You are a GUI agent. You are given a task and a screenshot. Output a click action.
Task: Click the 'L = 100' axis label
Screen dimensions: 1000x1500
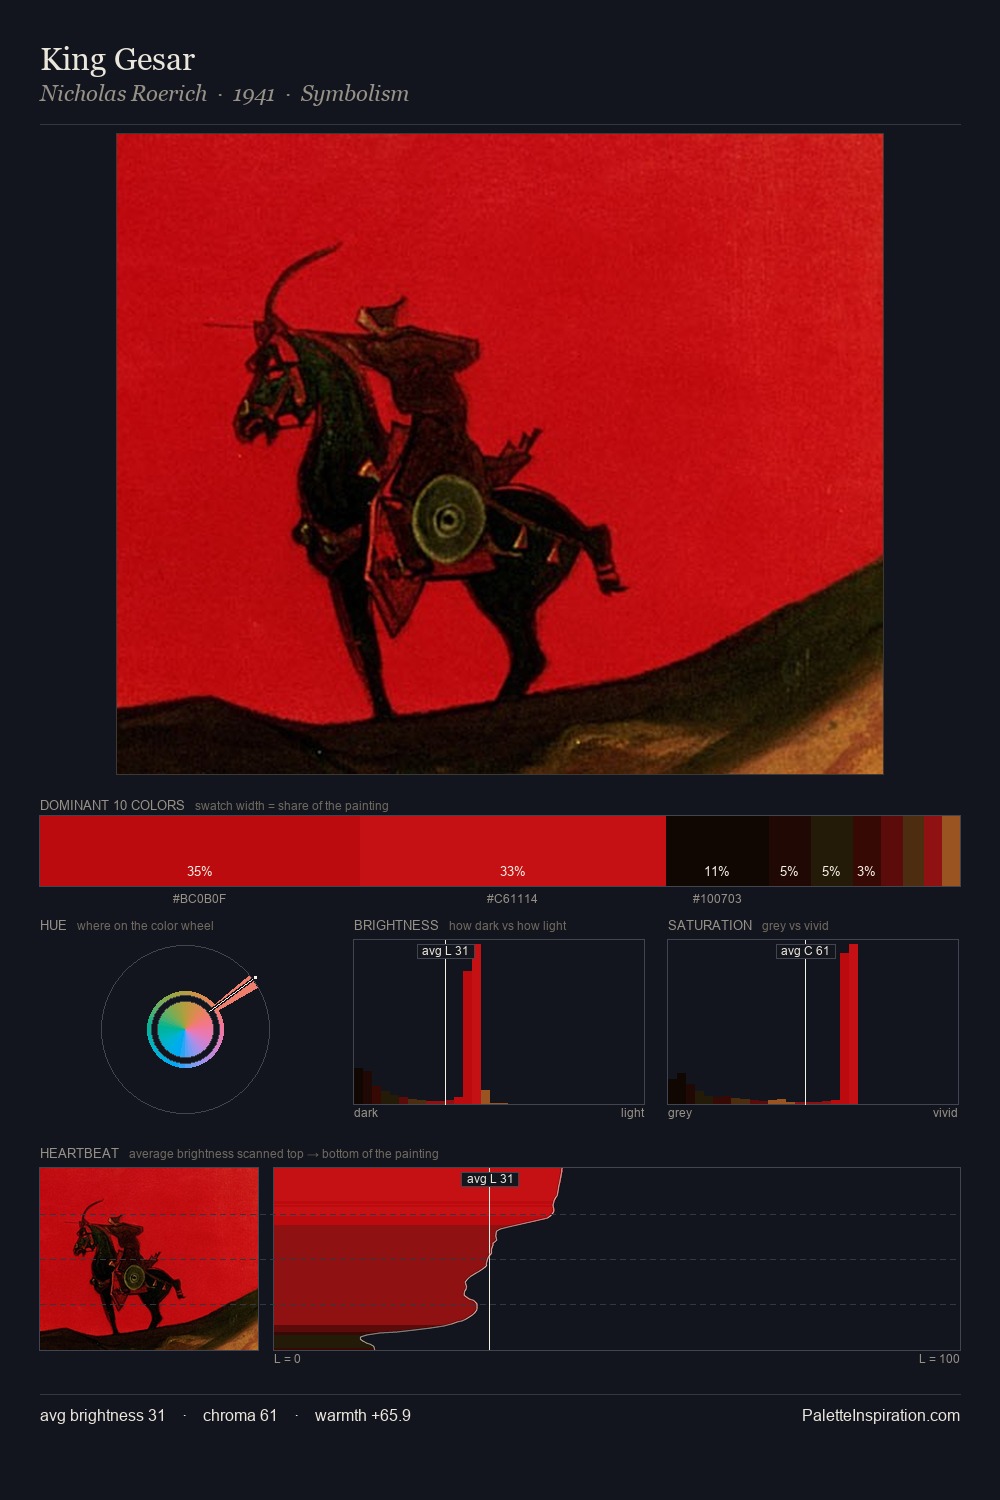click(x=939, y=1359)
